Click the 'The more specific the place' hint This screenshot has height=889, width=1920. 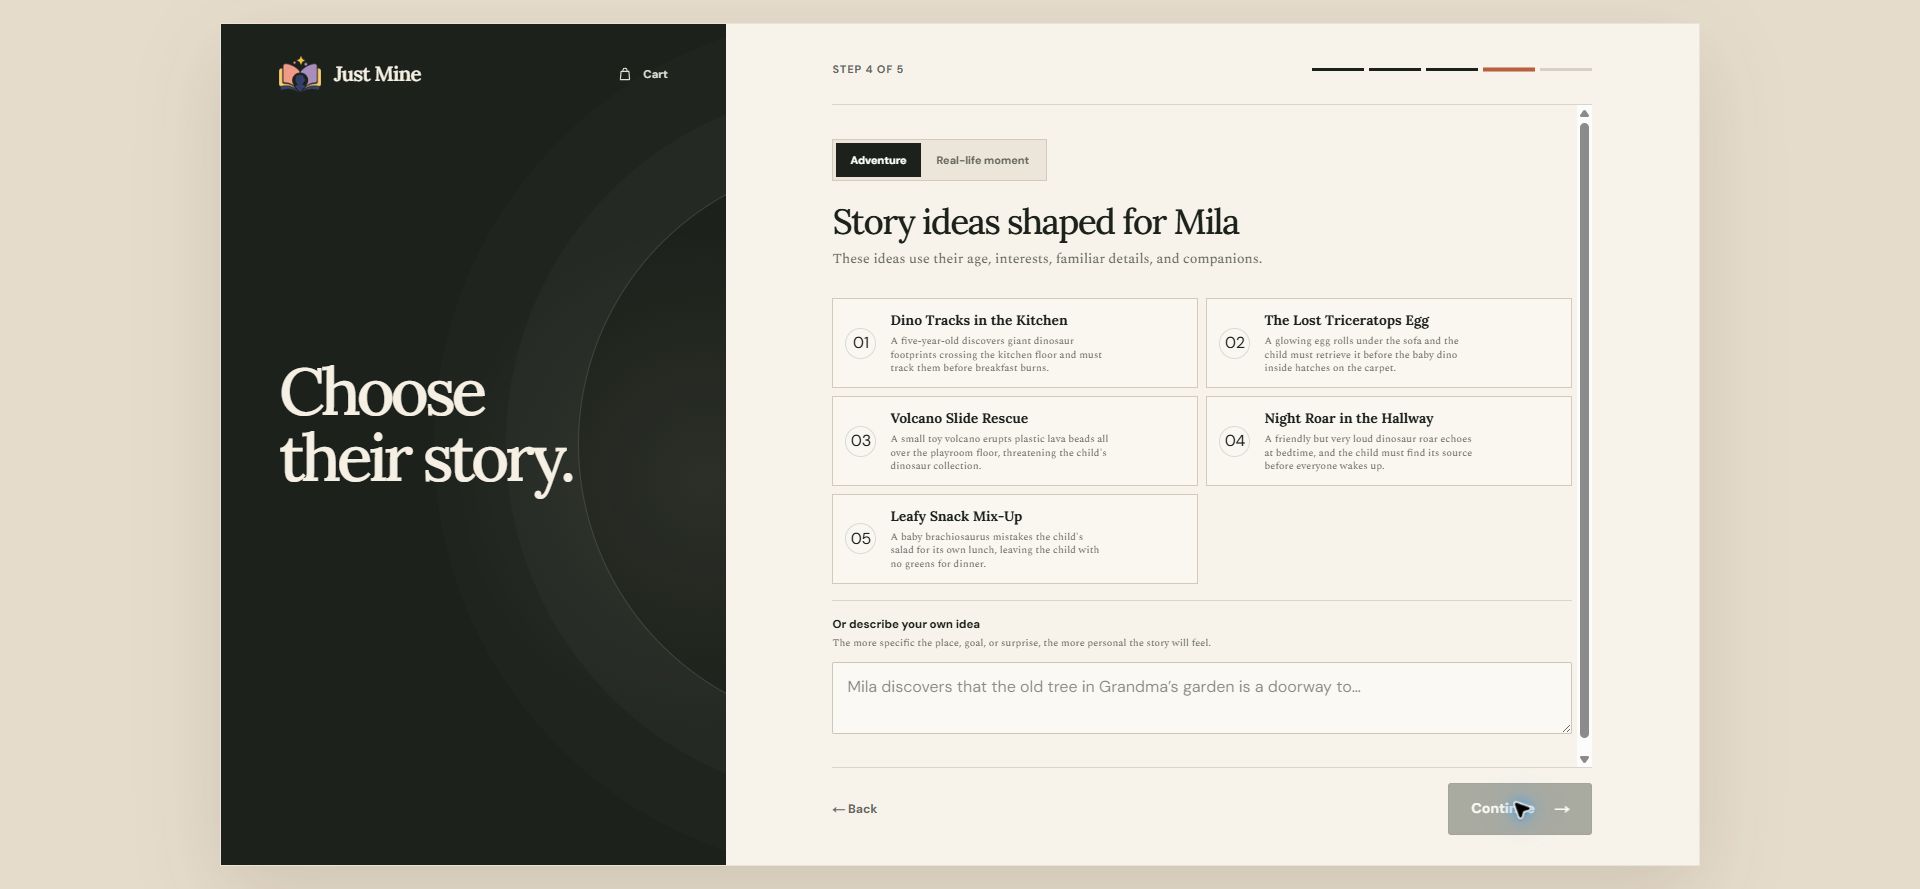tap(1021, 643)
